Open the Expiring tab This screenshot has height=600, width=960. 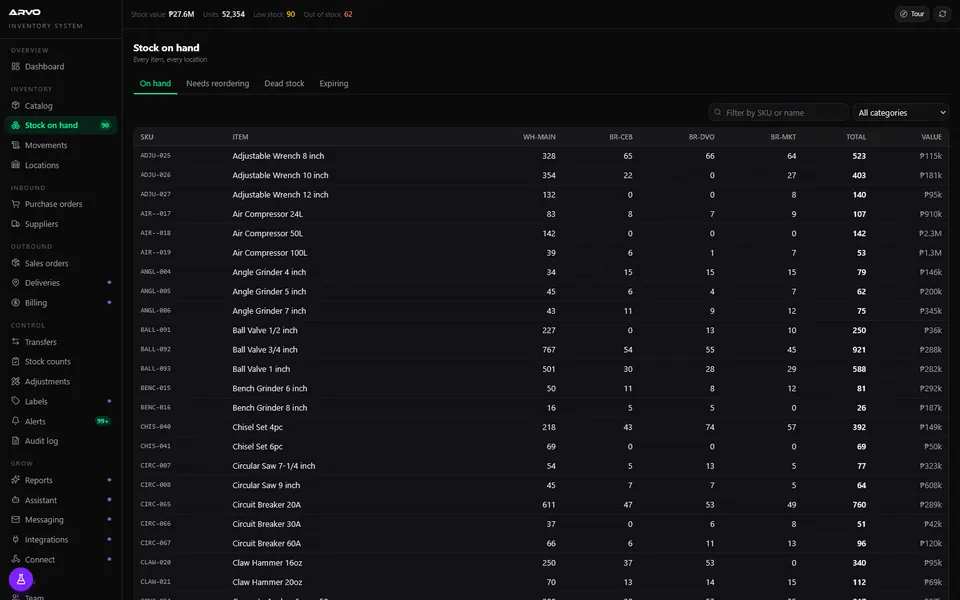click(334, 83)
